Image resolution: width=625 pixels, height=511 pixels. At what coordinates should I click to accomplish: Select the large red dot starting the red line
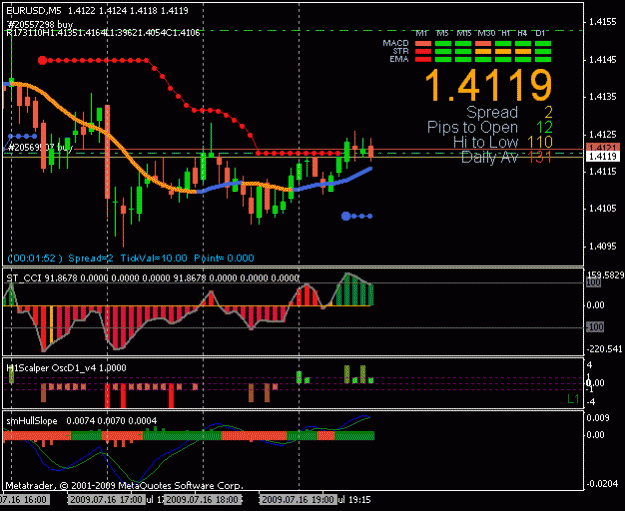pyautogui.click(x=43, y=61)
